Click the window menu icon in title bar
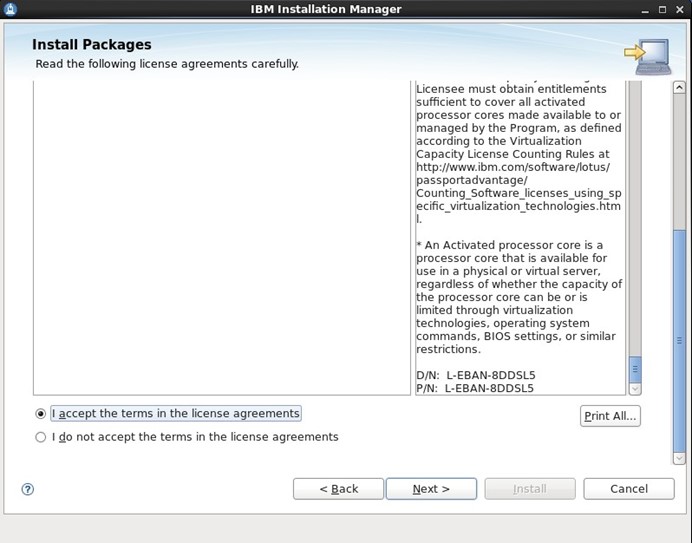The height and width of the screenshot is (543, 692). point(10,9)
